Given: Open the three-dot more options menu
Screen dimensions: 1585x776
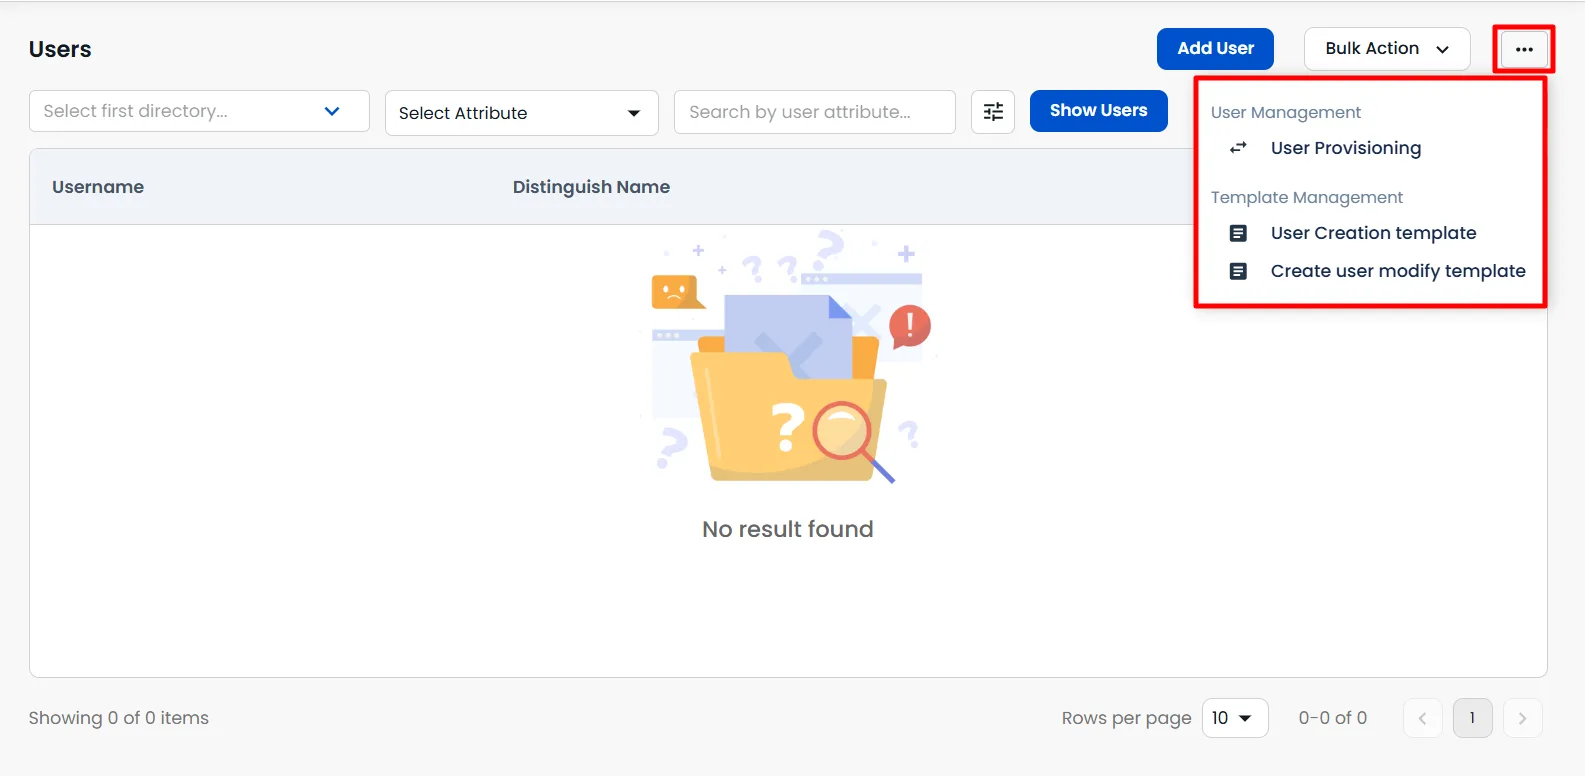Looking at the screenshot, I should [x=1524, y=49].
